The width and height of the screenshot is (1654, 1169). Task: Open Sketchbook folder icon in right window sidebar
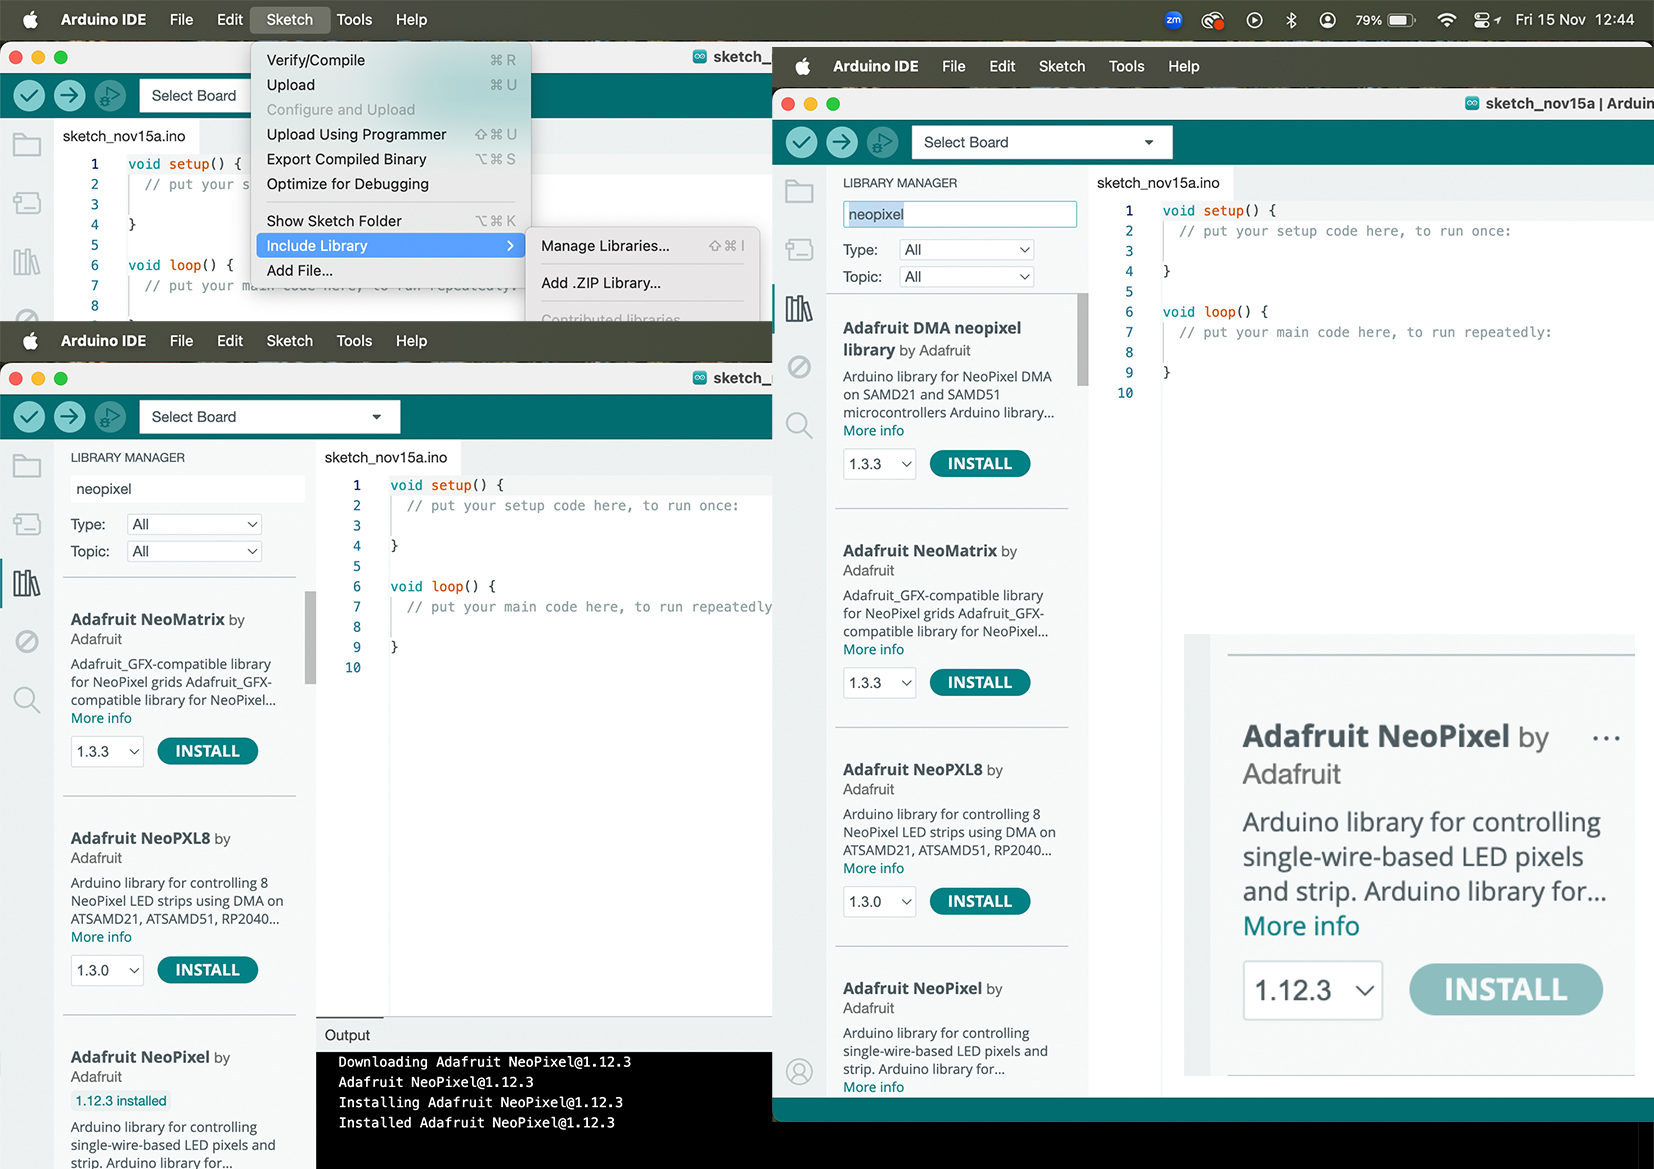(799, 191)
